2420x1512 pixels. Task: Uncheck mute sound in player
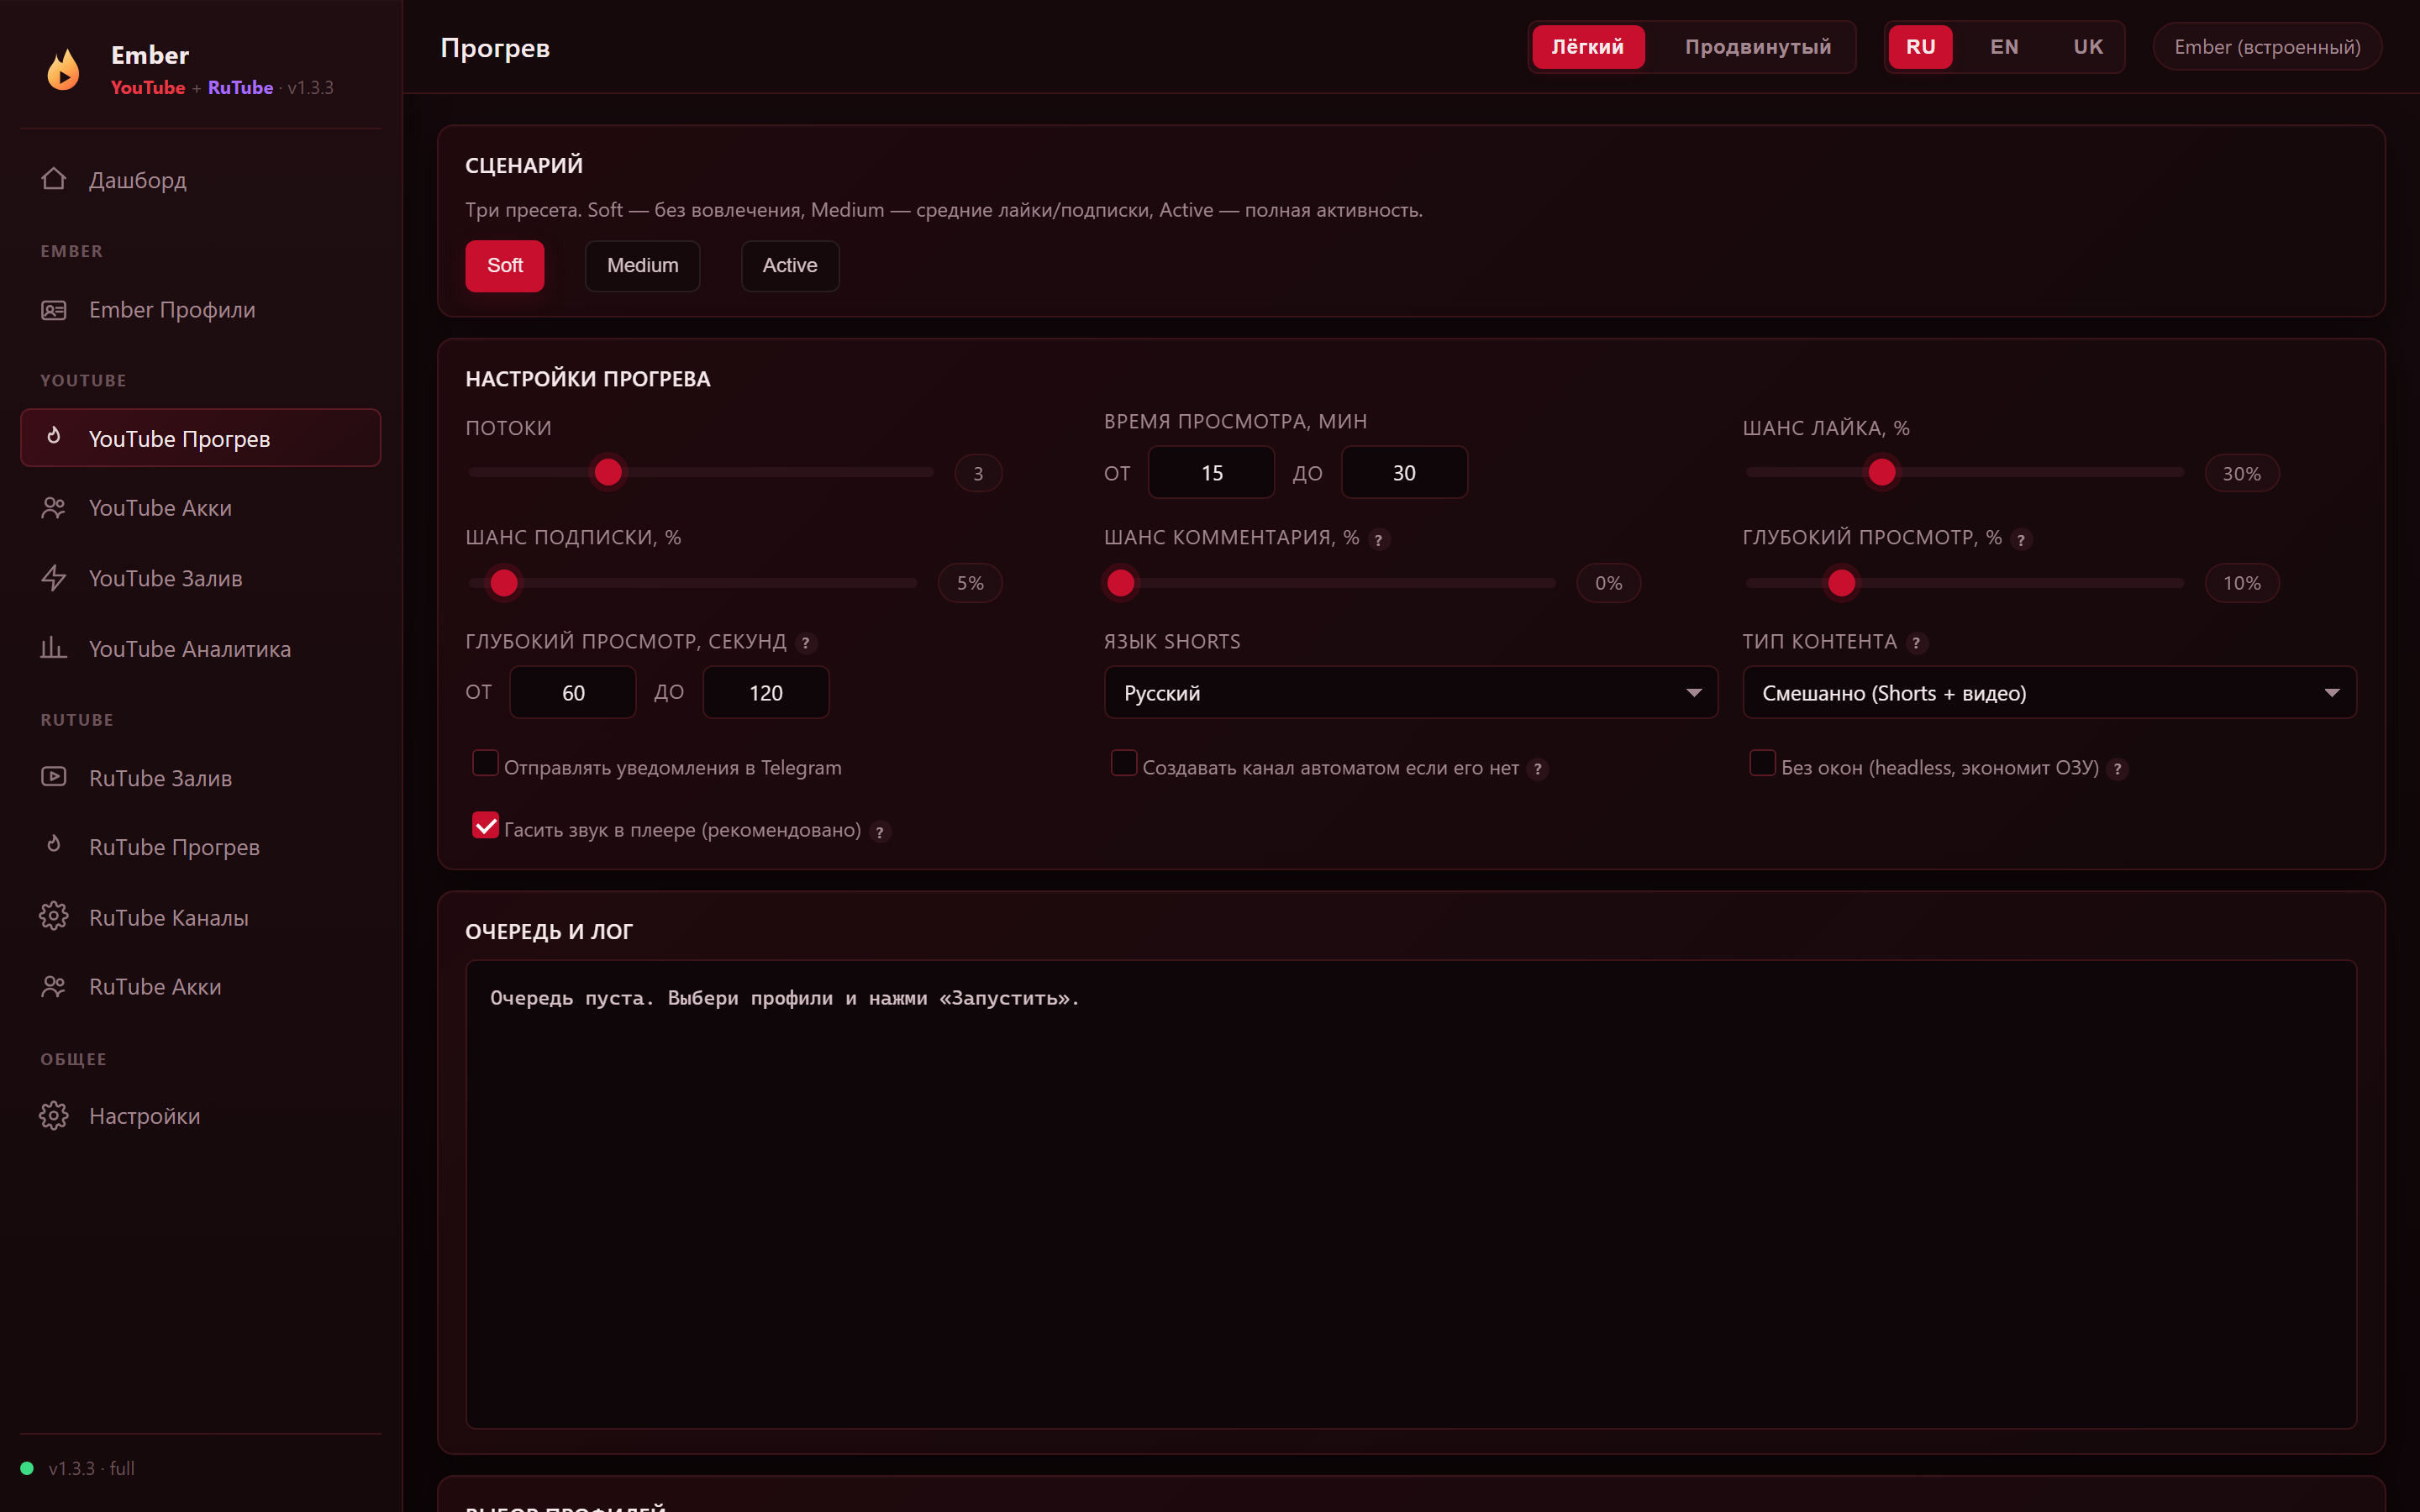point(485,826)
